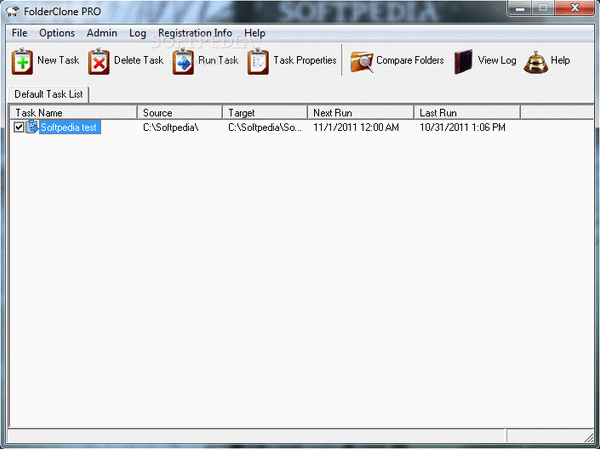Click the New Task label

58,60
